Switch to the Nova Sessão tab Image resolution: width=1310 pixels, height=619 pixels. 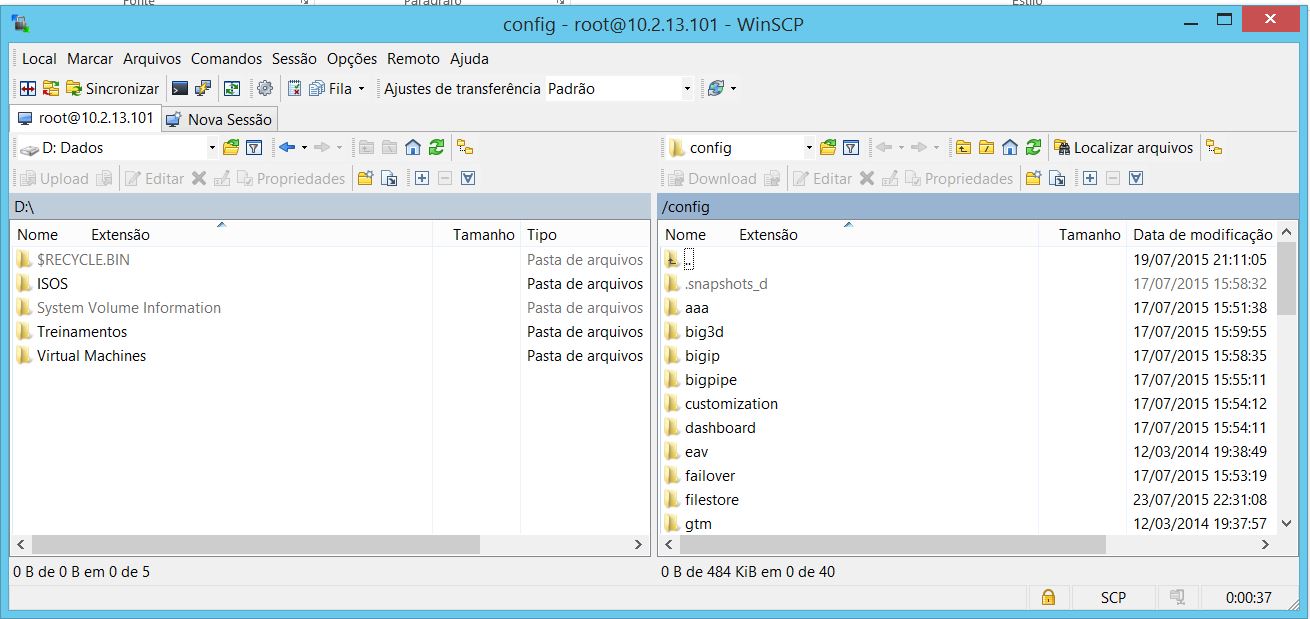click(x=219, y=119)
